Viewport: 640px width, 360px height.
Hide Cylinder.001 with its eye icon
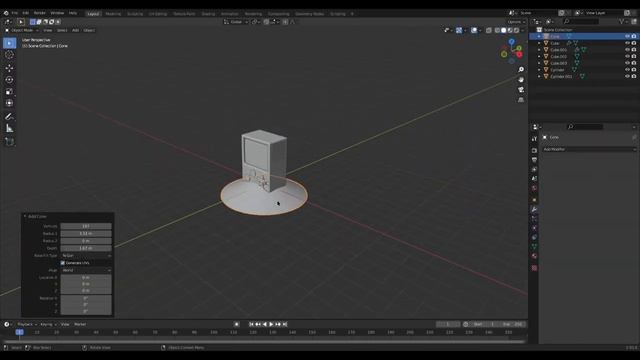pyautogui.click(x=627, y=76)
